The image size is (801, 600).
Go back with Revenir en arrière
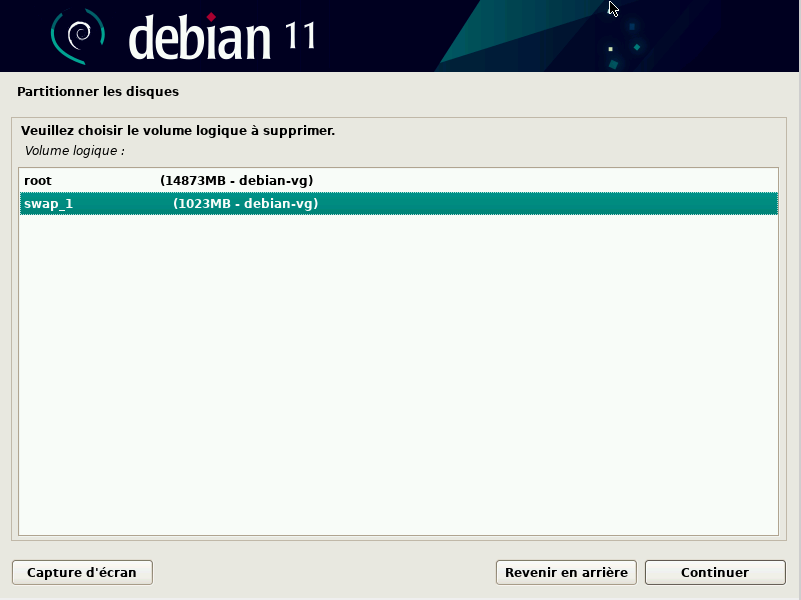[566, 572]
